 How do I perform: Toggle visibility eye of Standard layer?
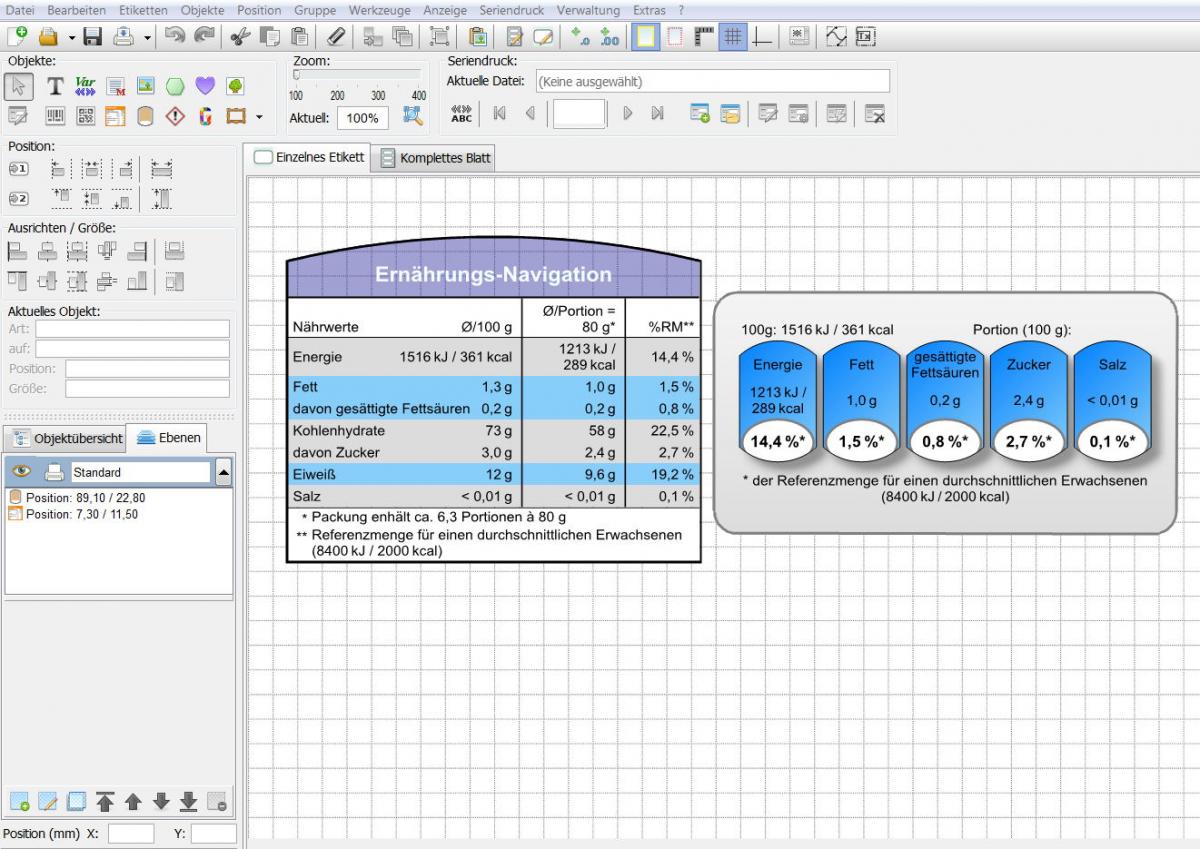21,472
